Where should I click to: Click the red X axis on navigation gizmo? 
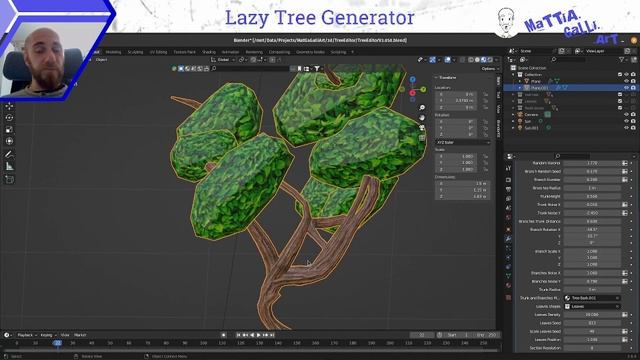[x=412, y=93]
